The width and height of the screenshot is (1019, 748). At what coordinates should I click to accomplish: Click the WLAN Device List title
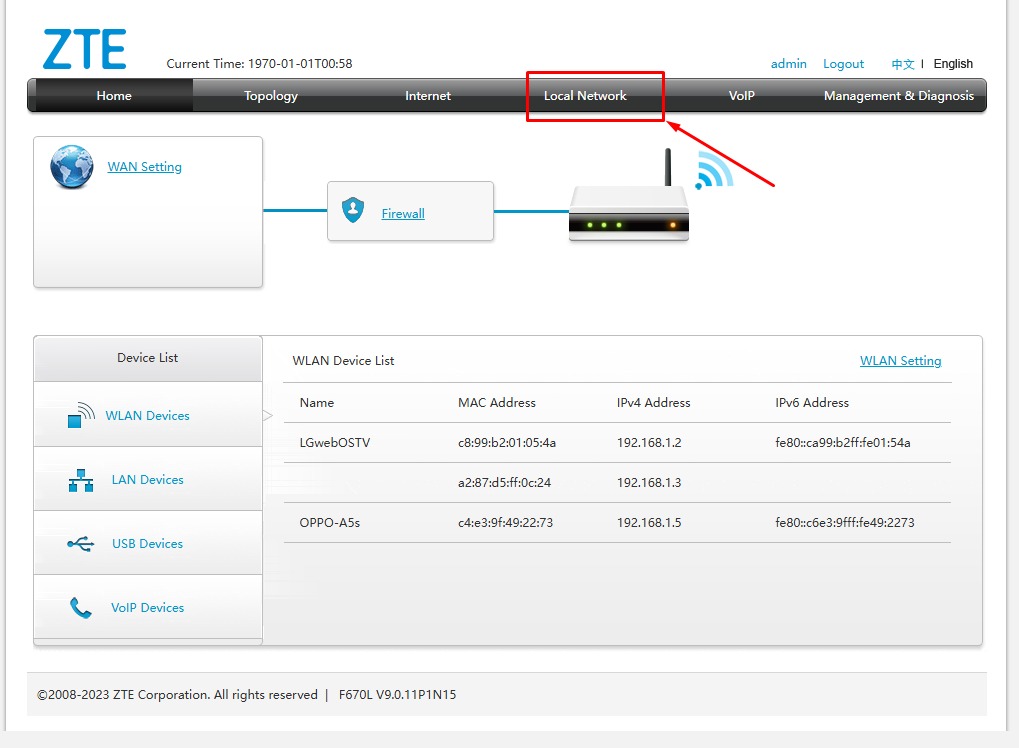pyautogui.click(x=343, y=361)
